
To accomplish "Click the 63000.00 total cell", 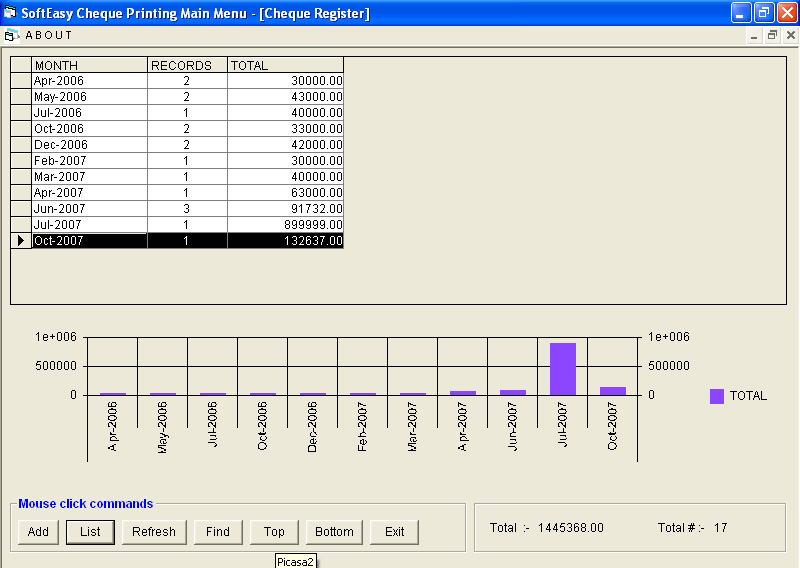I will tap(285, 192).
